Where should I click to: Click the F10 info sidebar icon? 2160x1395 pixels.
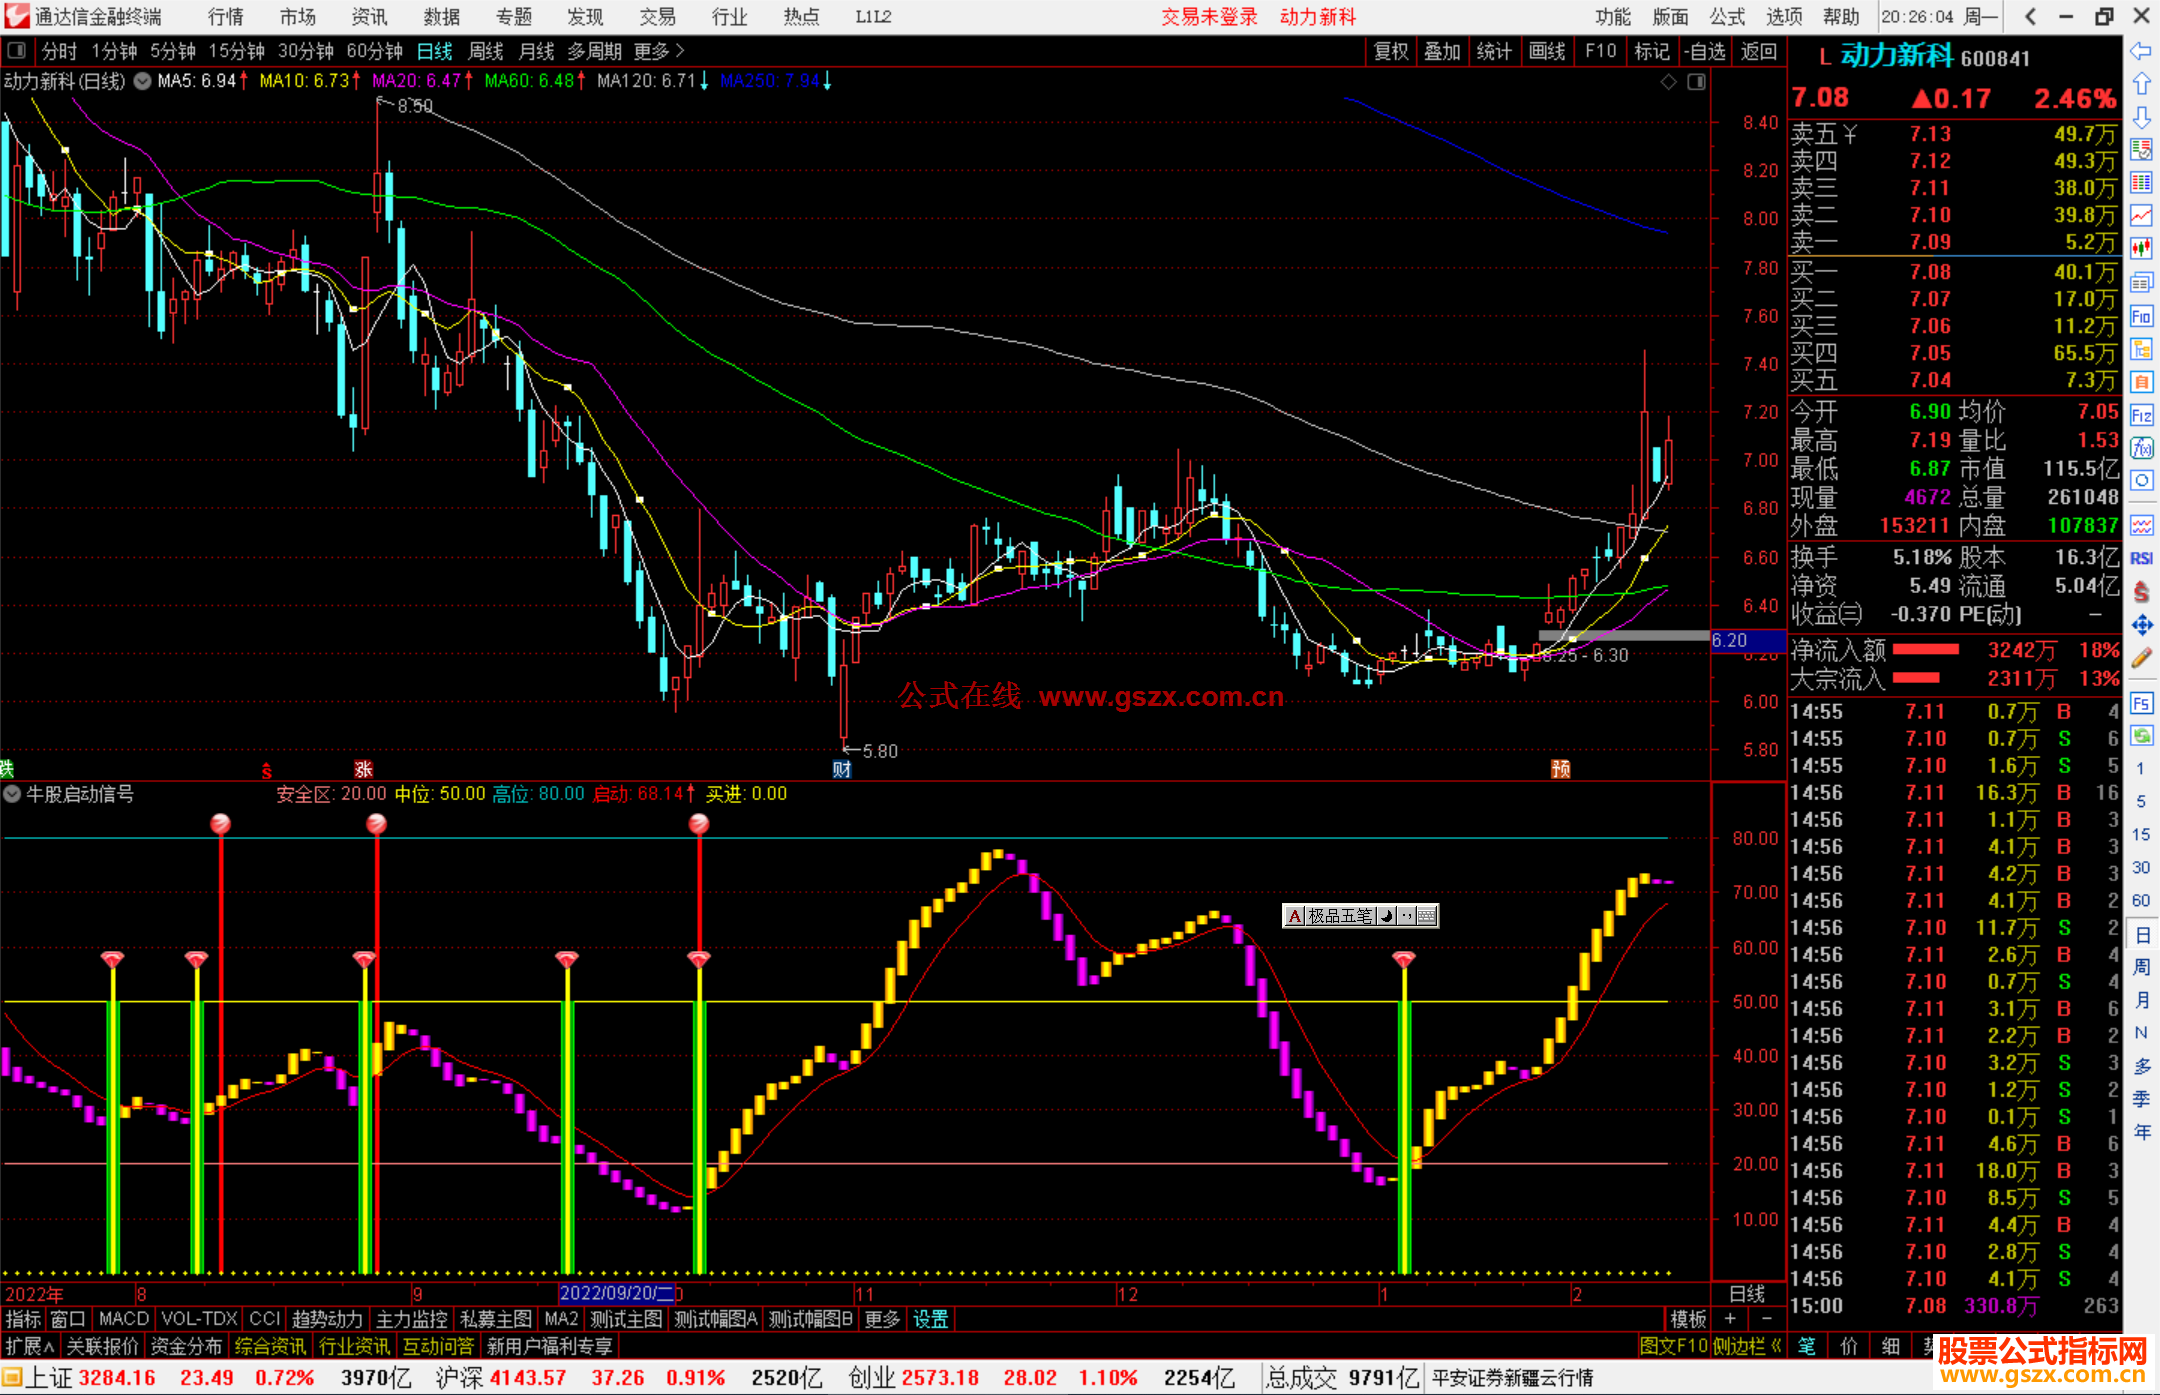(x=2141, y=317)
